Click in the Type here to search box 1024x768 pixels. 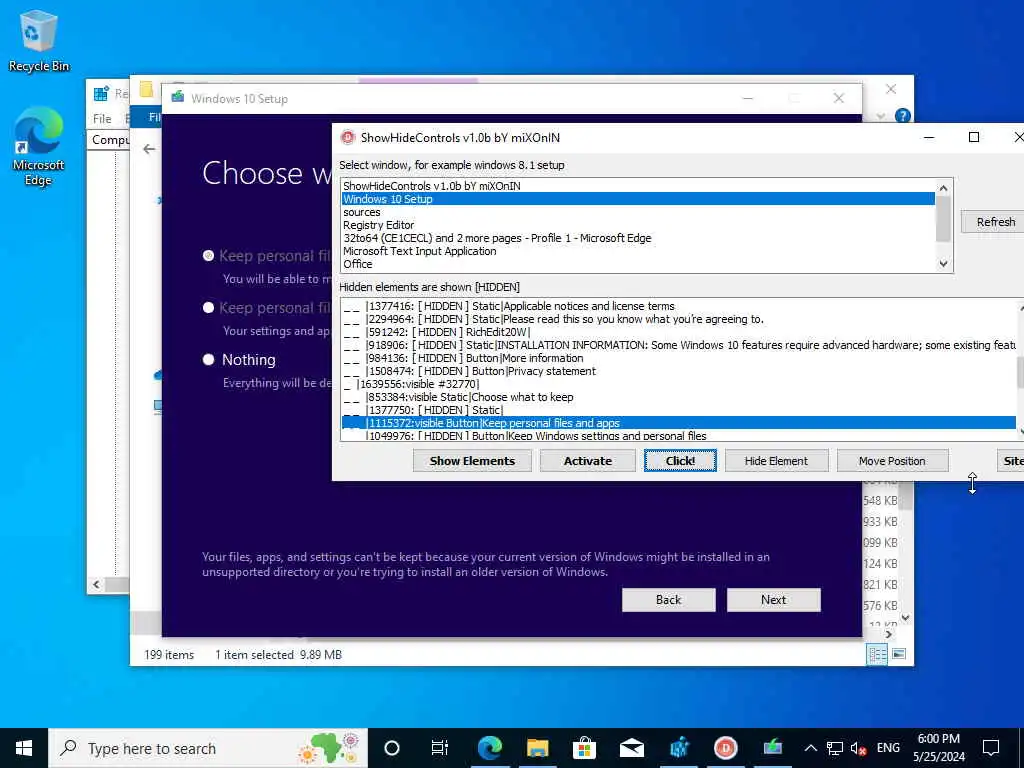point(209,748)
